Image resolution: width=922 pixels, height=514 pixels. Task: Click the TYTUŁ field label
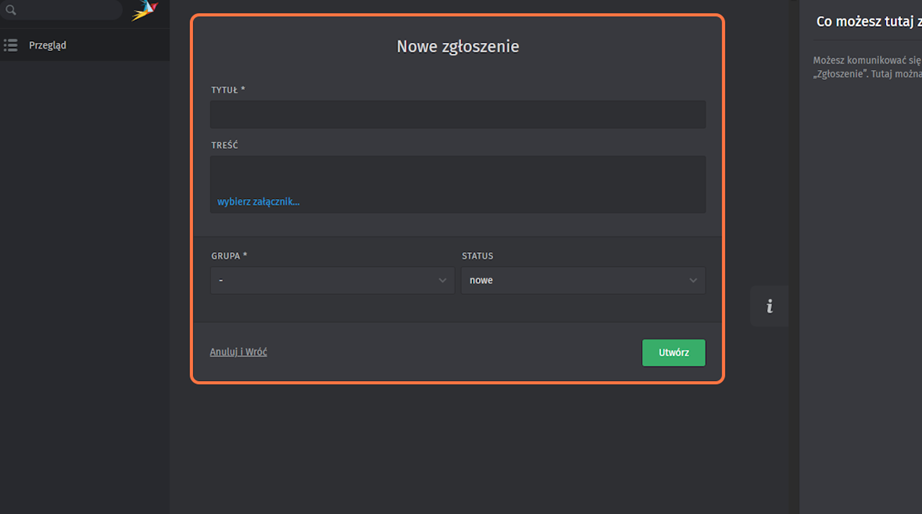pos(227,90)
